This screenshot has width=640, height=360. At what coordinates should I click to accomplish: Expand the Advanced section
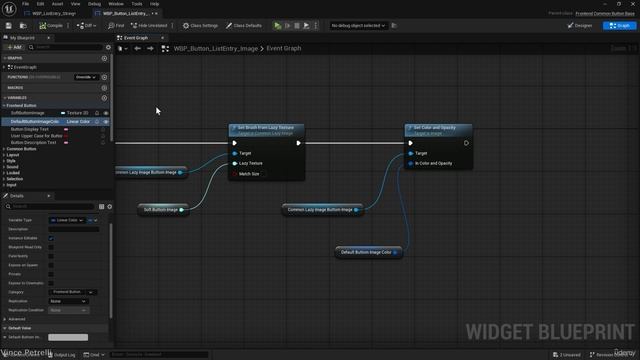point(5,319)
